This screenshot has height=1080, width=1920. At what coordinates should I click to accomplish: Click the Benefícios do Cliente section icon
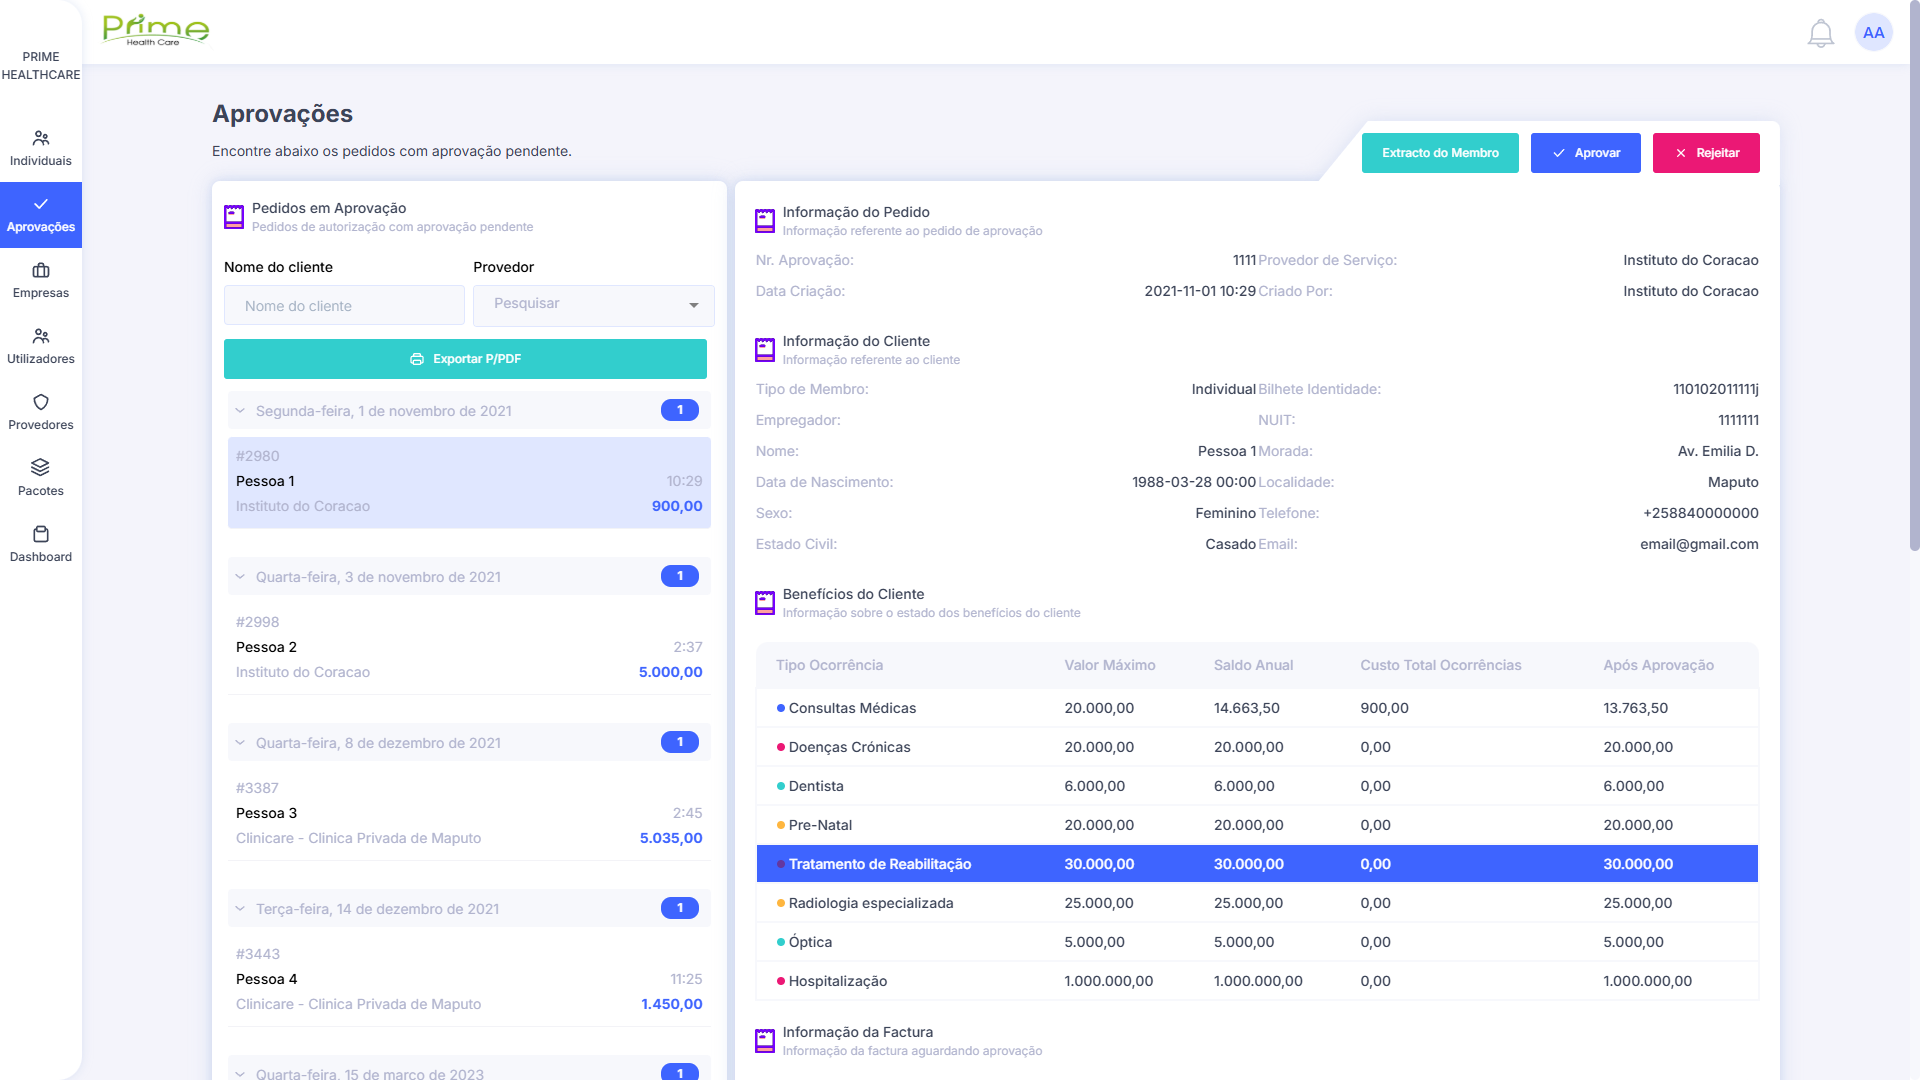765,603
